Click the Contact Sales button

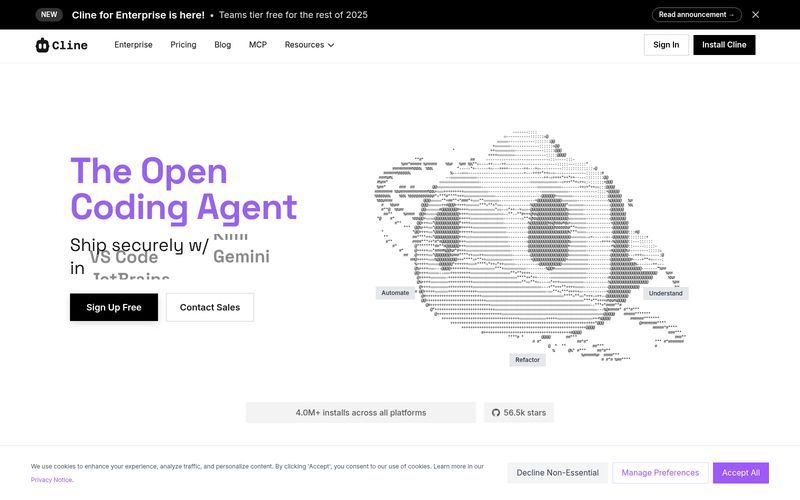coord(210,307)
